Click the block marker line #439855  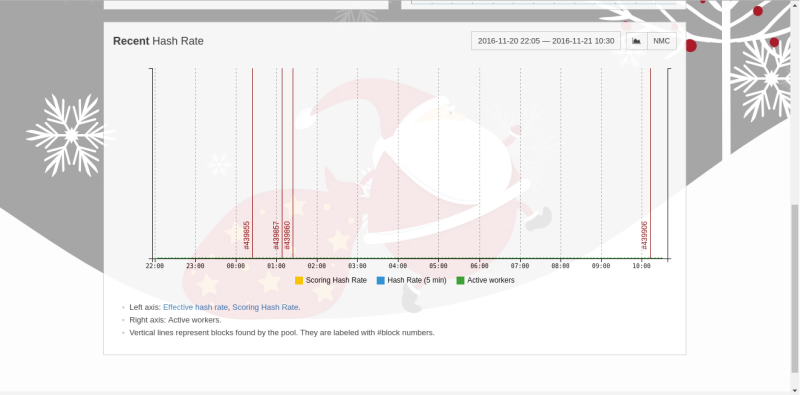pos(253,163)
